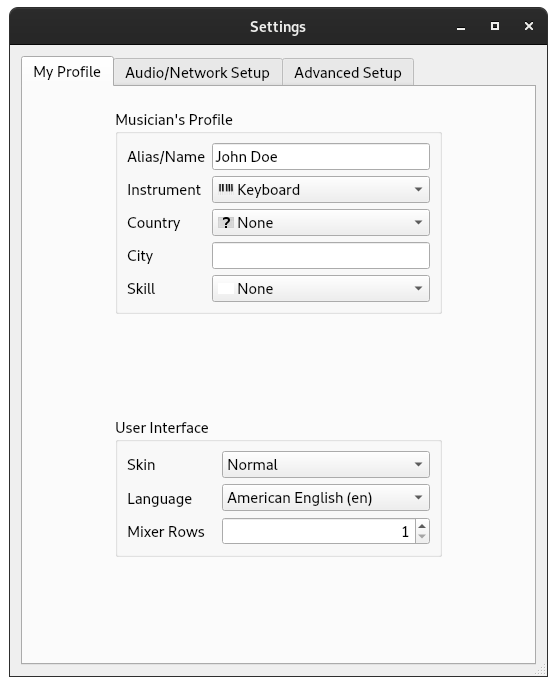The width and height of the screenshot is (557, 686).
Task: Click the keyboard icon in the Instrument combo box
Action: [x=226, y=189]
